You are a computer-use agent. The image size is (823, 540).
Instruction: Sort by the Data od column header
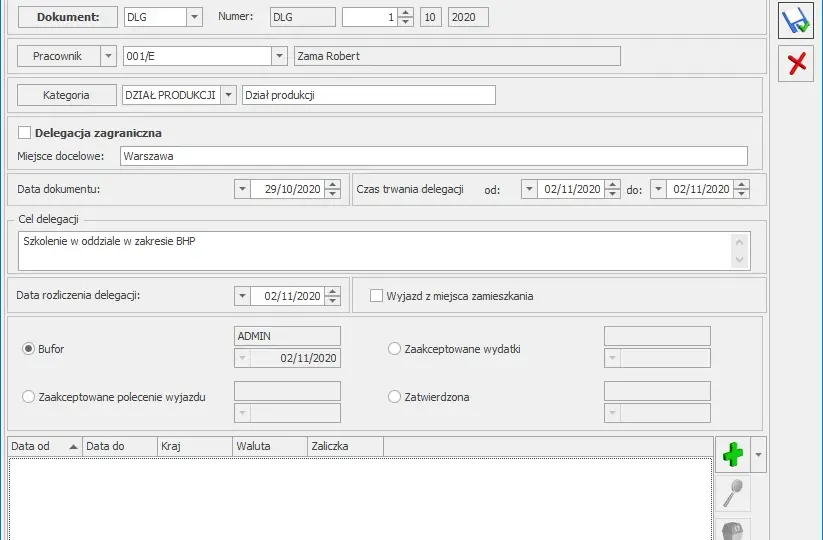(x=45, y=447)
